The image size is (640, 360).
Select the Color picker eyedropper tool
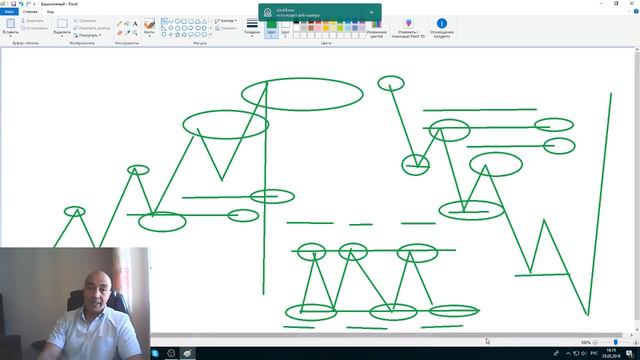point(127,32)
